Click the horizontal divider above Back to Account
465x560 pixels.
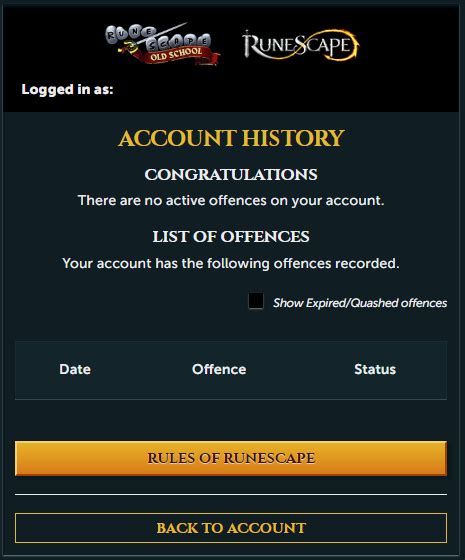[x=231, y=495]
